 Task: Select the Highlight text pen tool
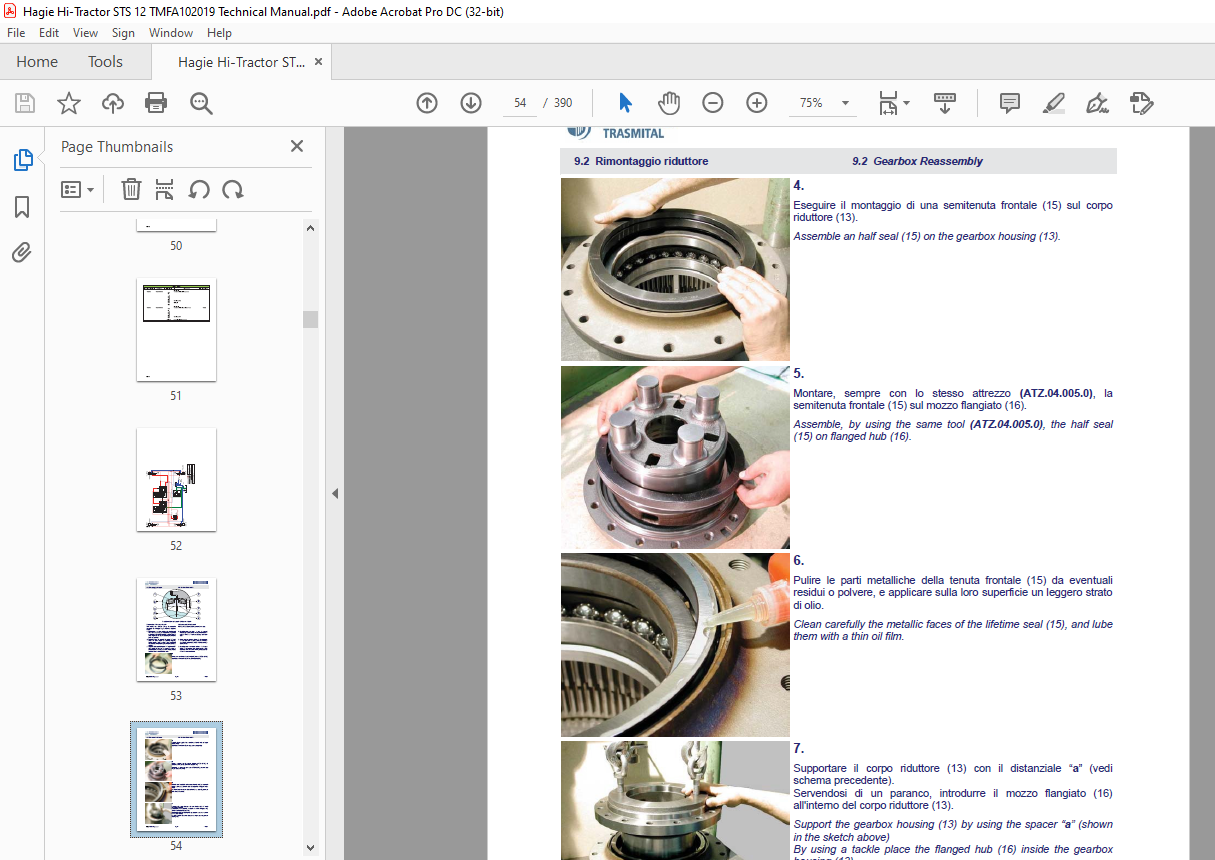[1054, 103]
